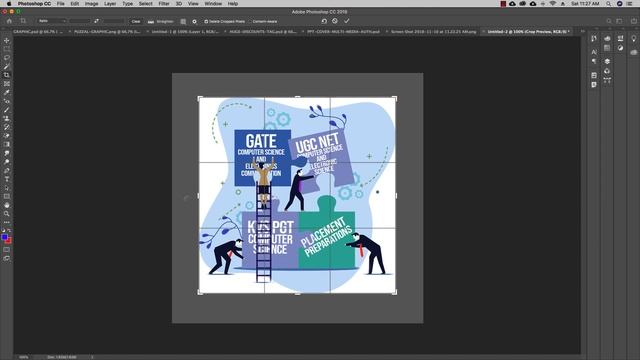This screenshot has height=360, width=640.
Task: Switch to GRAPHIC.psd document tab
Action: tap(38, 31)
